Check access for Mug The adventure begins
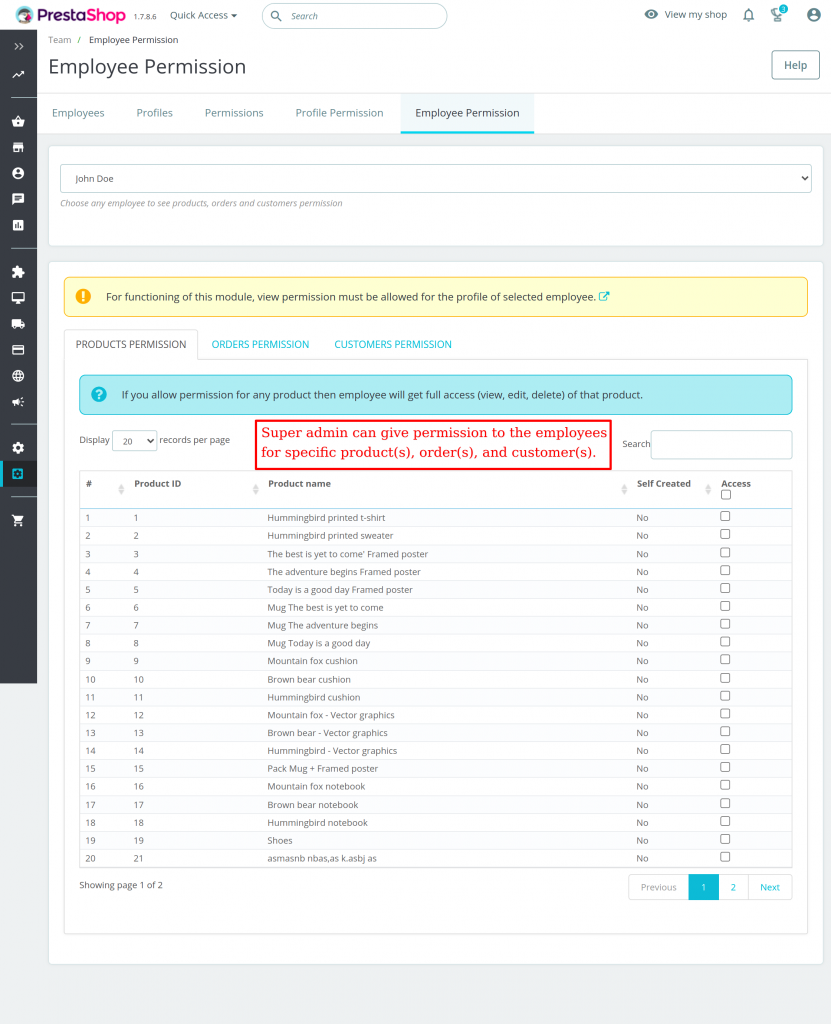Viewport: 831px width, 1024px height. point(725,624)
